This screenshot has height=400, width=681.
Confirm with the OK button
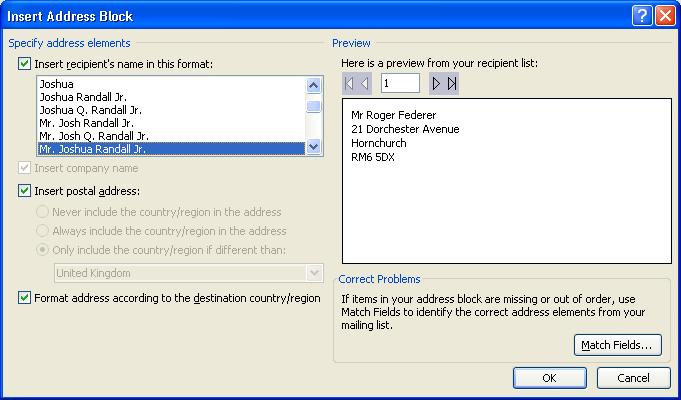click(549, 378)
